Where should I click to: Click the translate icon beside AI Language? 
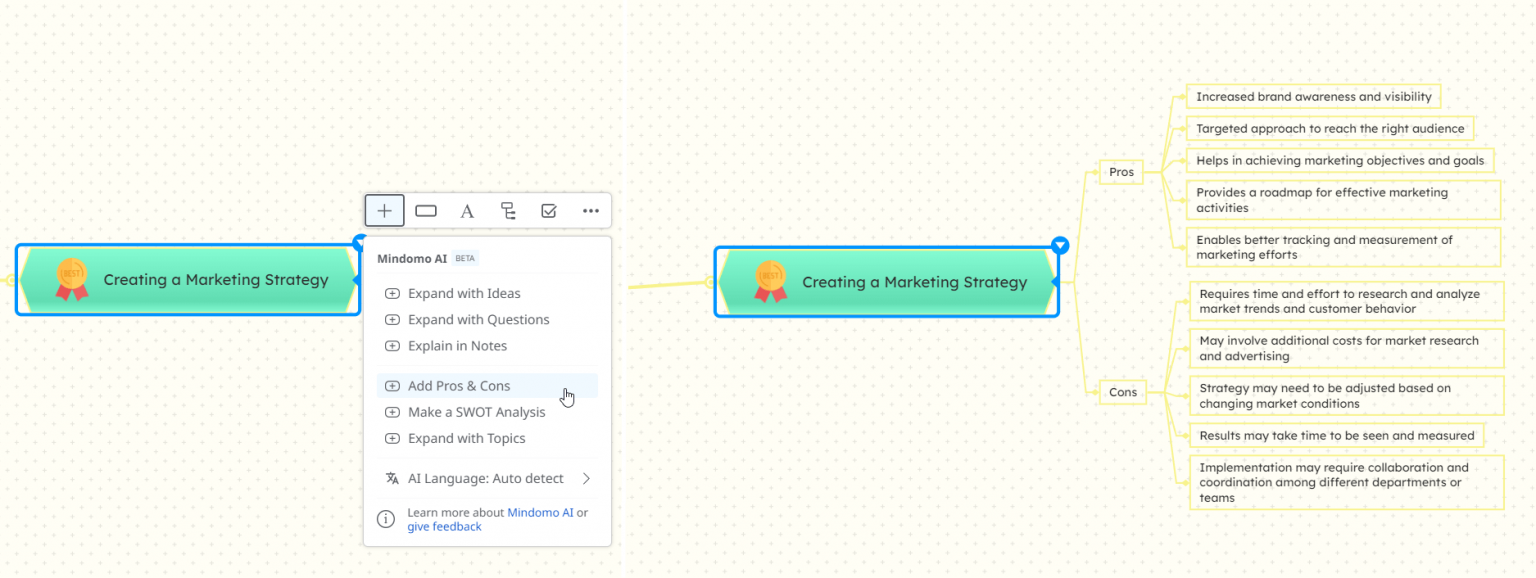click(x=392, y=479)
